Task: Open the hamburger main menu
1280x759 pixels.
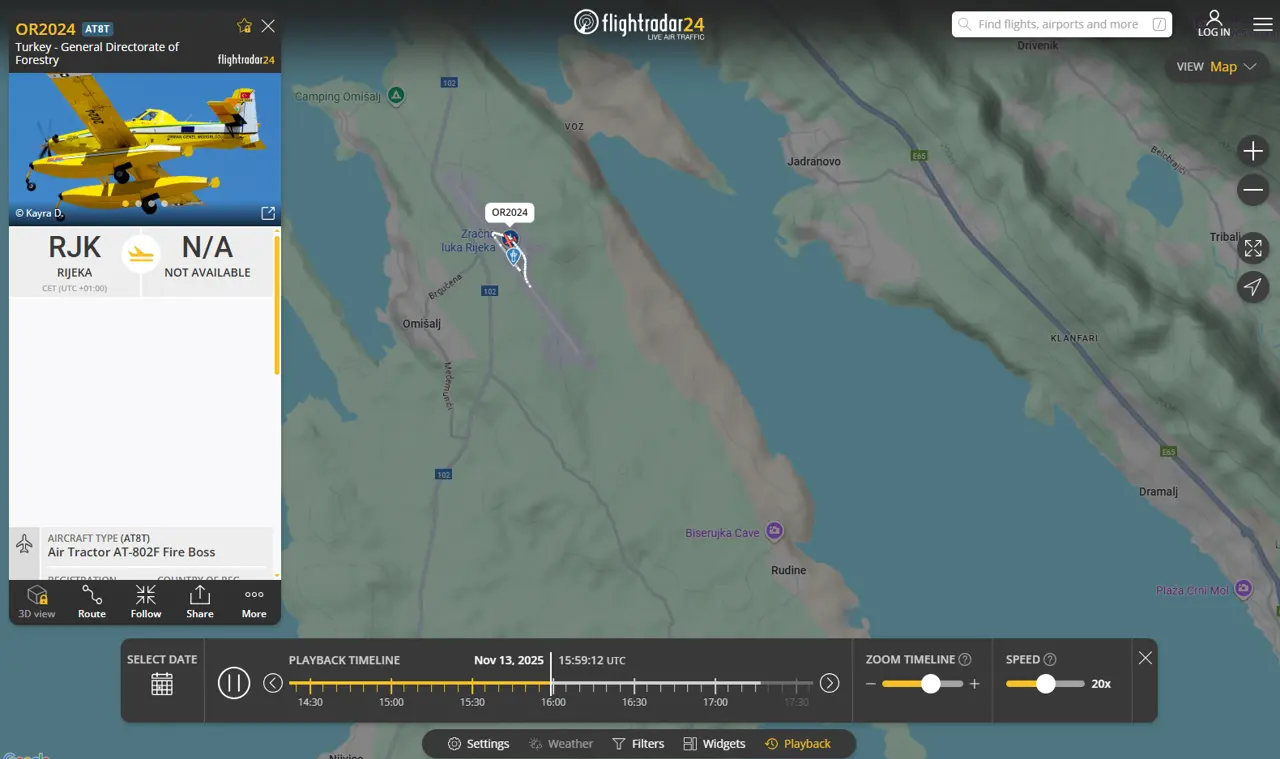Action: tap(1263, 24)
